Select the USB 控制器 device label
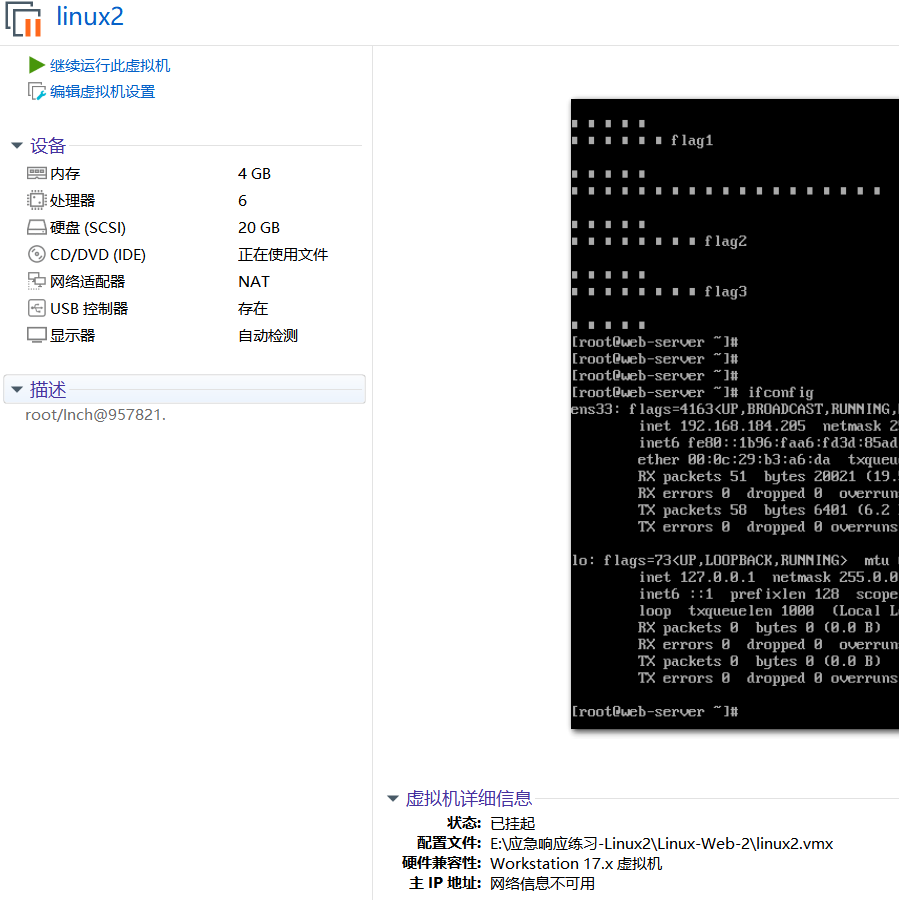Screen dimensions: 899x900 click(89, 308)
